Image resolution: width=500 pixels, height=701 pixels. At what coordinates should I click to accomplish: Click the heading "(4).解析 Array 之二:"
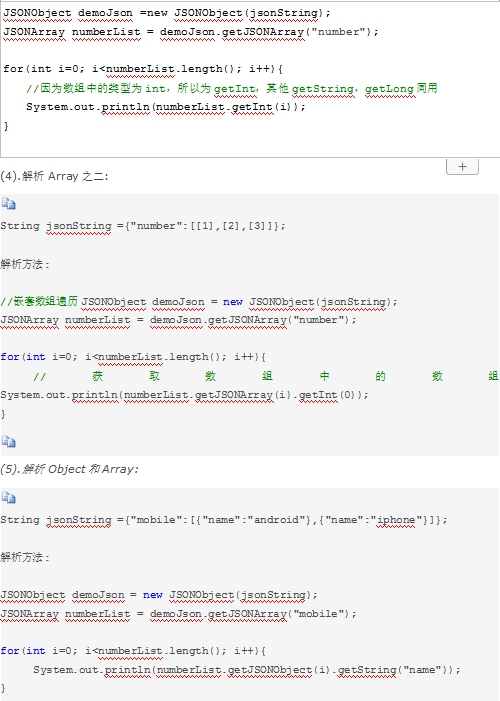click(x=55, y=176)
